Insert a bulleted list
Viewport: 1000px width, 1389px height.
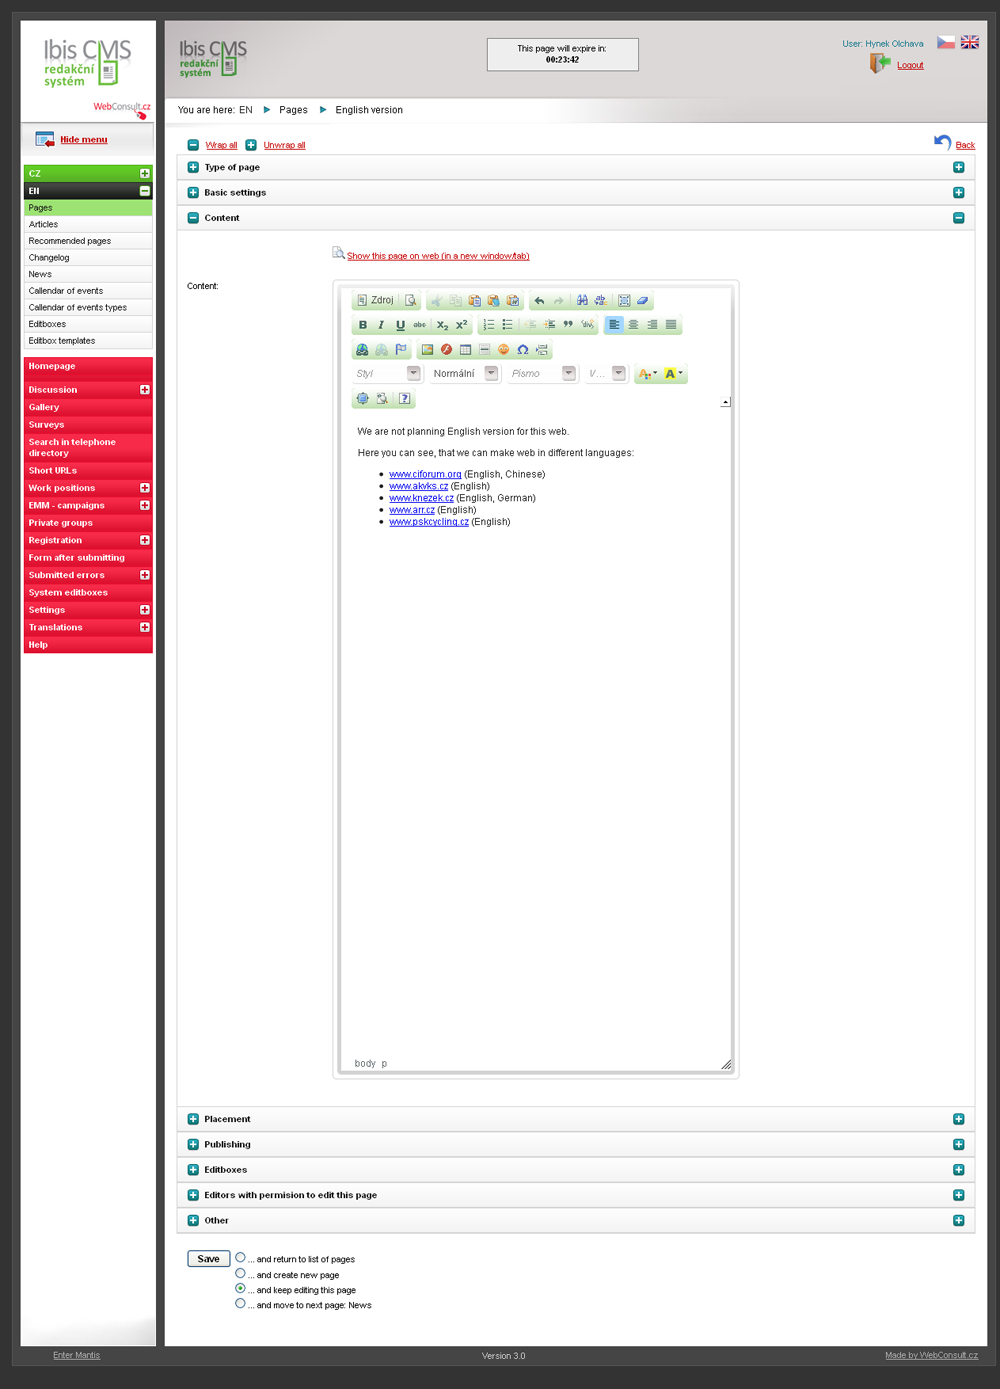click(x=507, y=325)
